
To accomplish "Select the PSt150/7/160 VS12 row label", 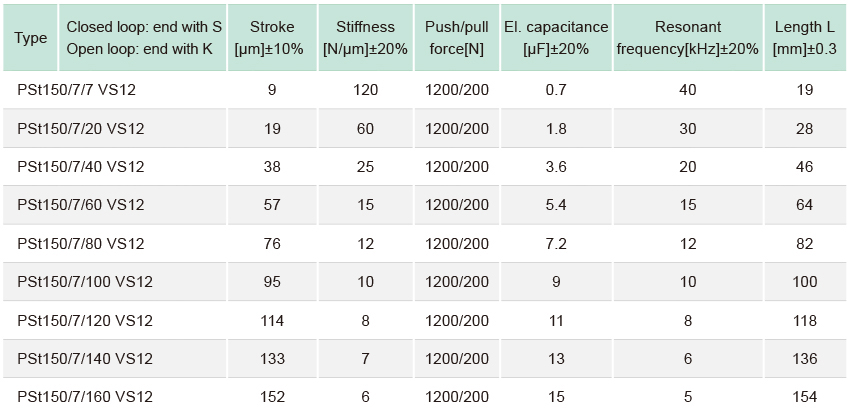I will (85, 397).
